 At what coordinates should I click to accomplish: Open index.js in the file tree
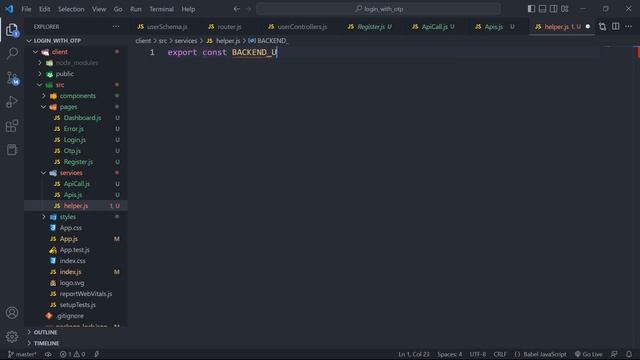pyautogui.click(x=70, y=272)
